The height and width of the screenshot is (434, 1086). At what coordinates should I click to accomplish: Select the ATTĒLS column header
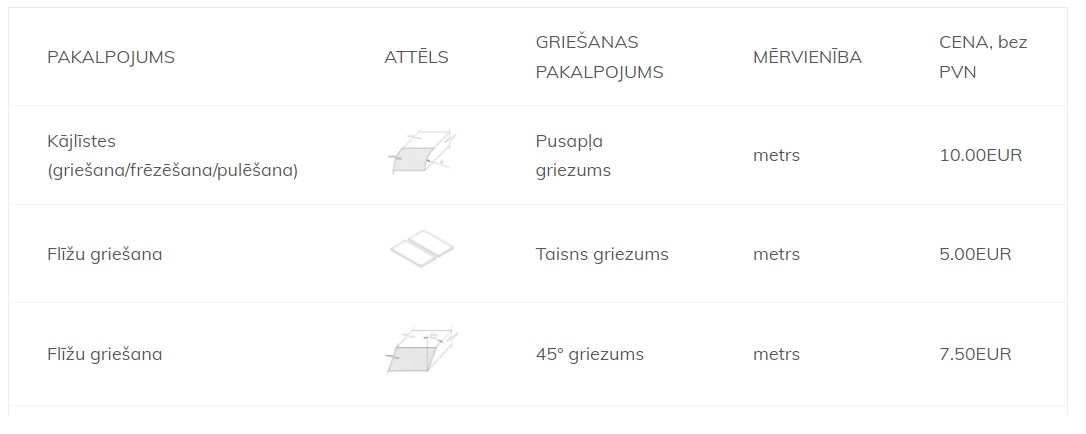416,57
